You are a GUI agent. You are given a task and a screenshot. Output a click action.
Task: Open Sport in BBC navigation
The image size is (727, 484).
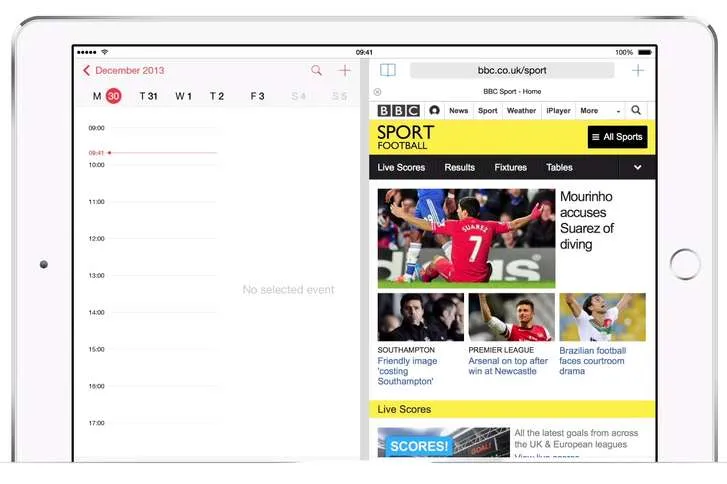488,110
